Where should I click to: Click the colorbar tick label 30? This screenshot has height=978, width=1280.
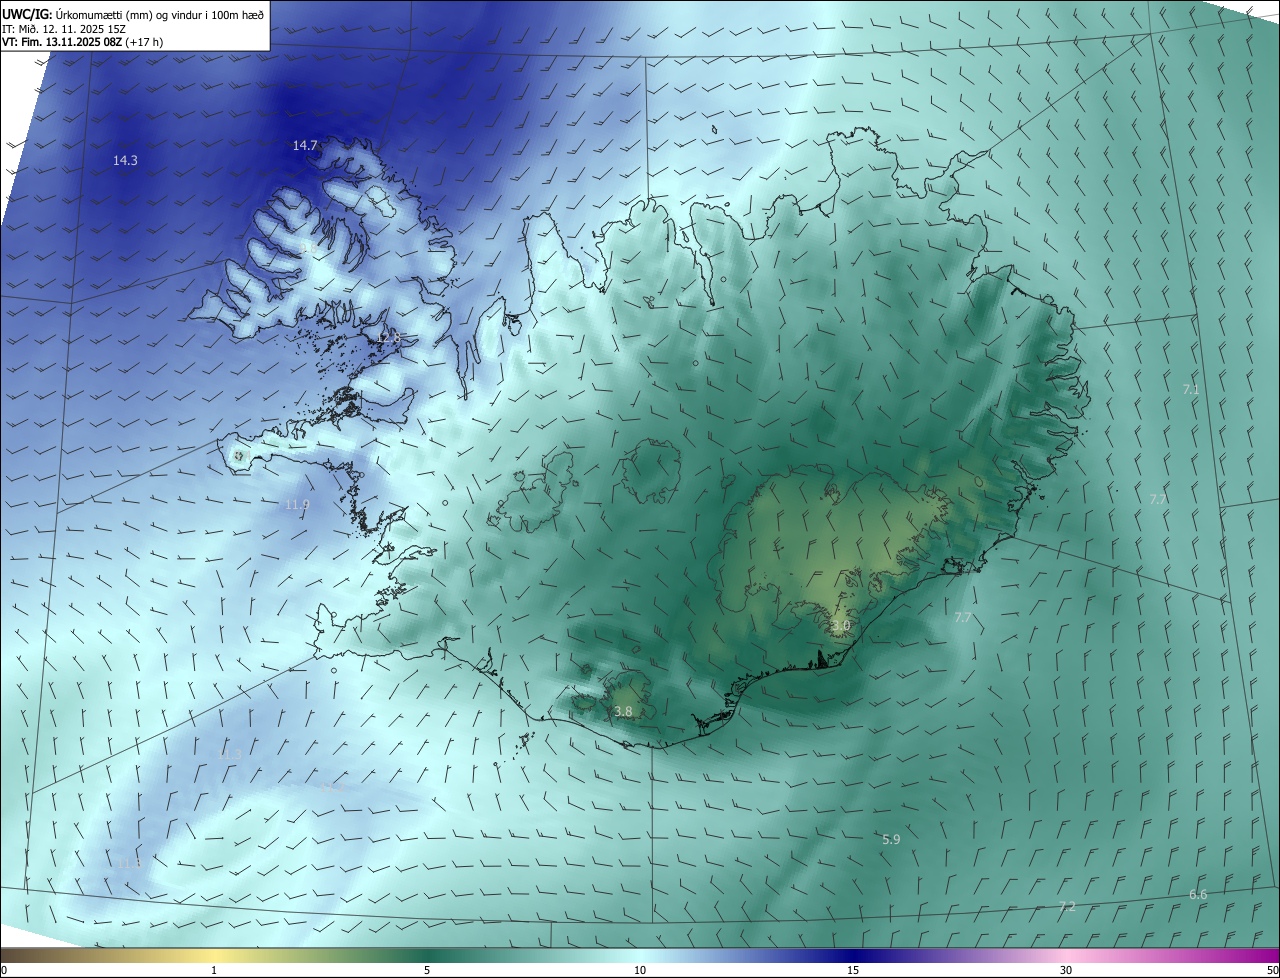tap(1066, 970)
